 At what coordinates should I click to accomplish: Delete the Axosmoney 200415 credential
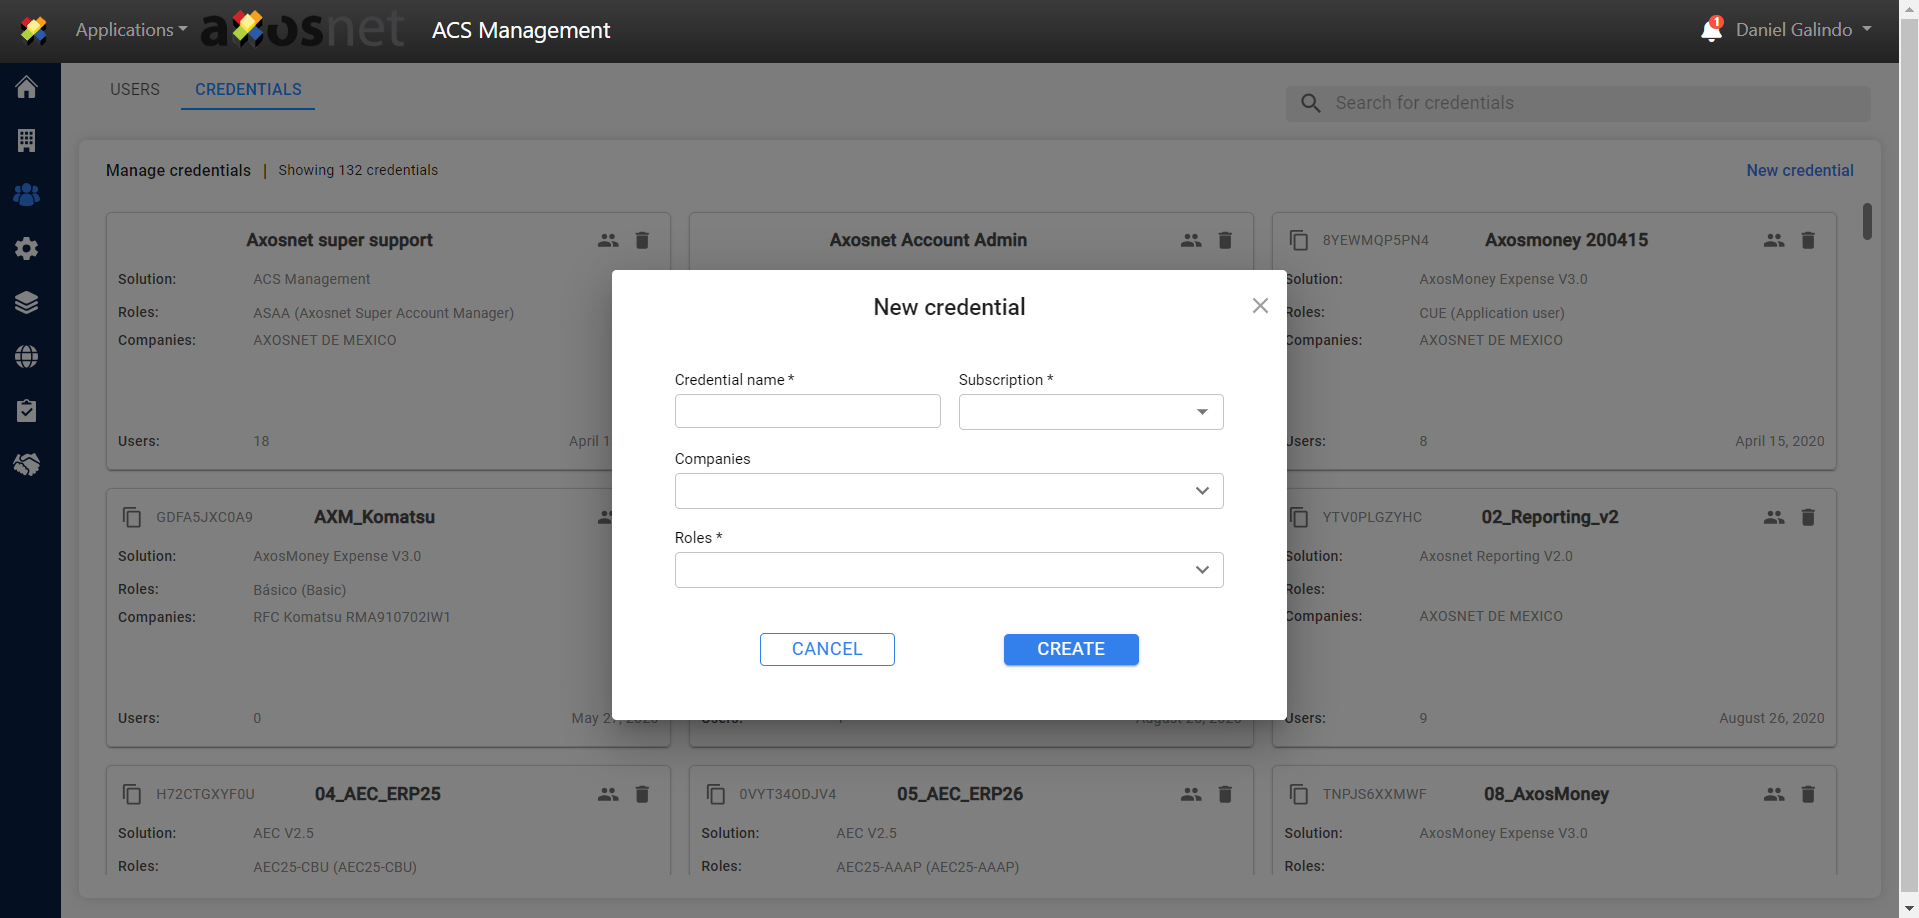pos(1808,240)
